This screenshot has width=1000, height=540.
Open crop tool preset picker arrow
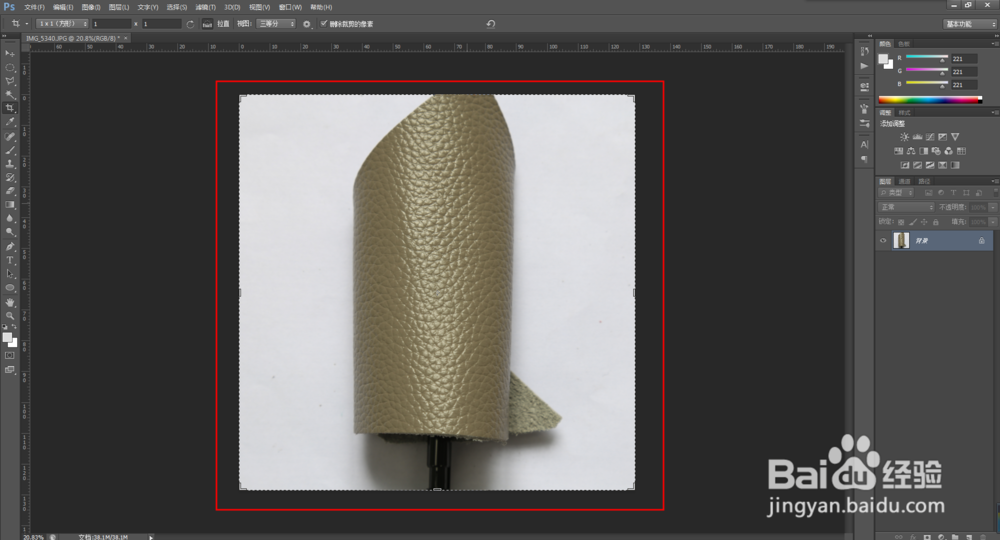click(27, 24)
